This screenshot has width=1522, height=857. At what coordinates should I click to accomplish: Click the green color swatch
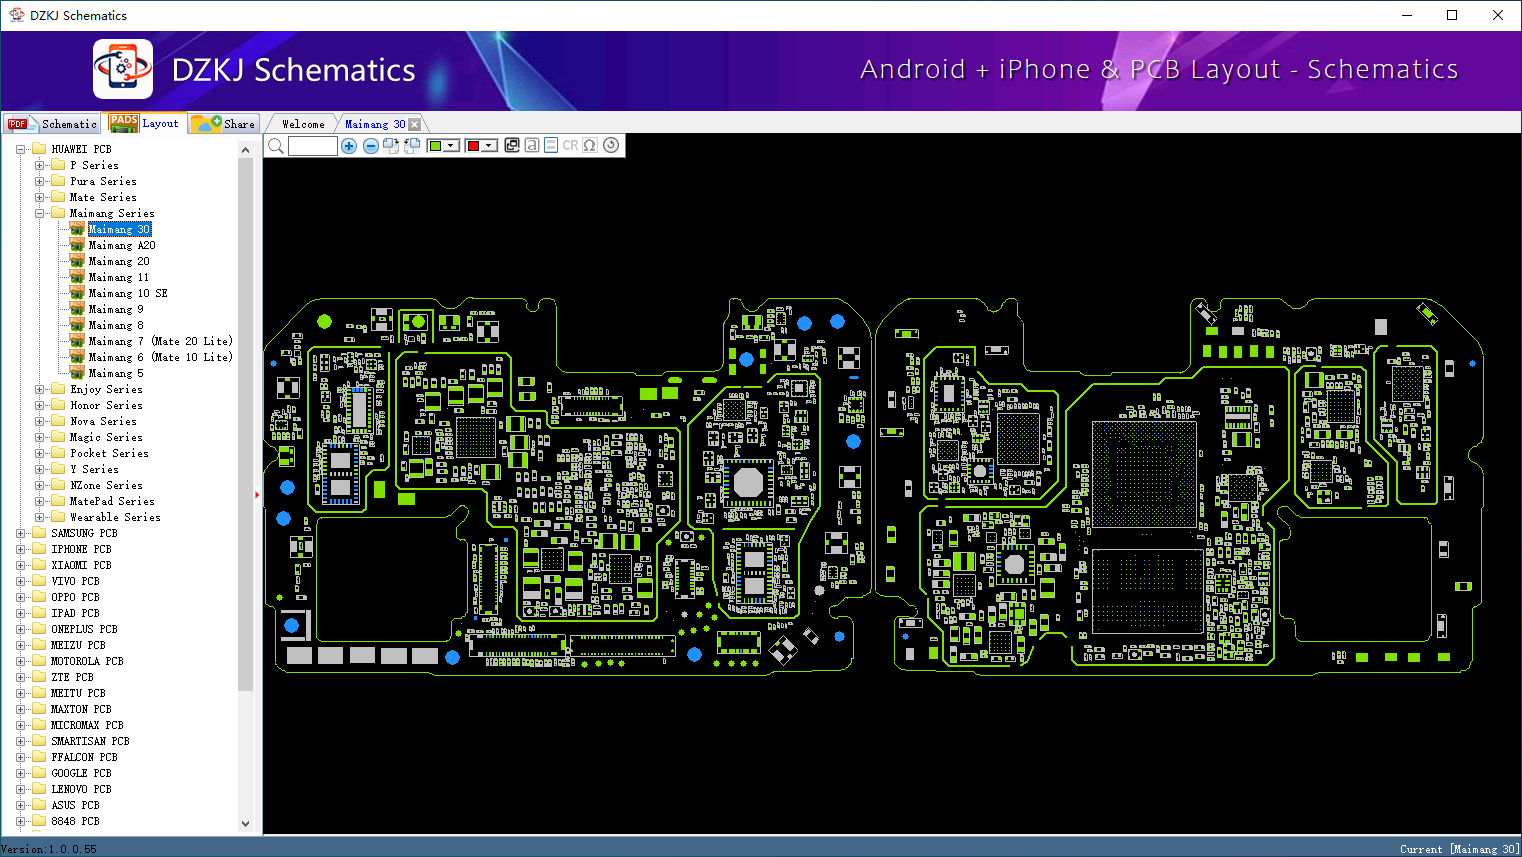click(x=435, y=146)
